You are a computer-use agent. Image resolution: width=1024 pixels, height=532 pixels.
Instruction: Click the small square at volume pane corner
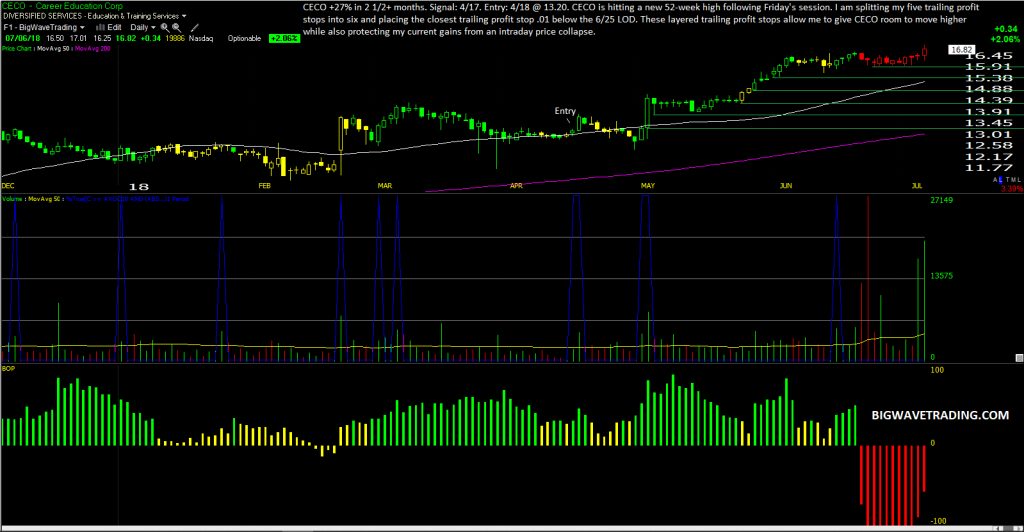pyautogui.click(x=1019, y=358)
